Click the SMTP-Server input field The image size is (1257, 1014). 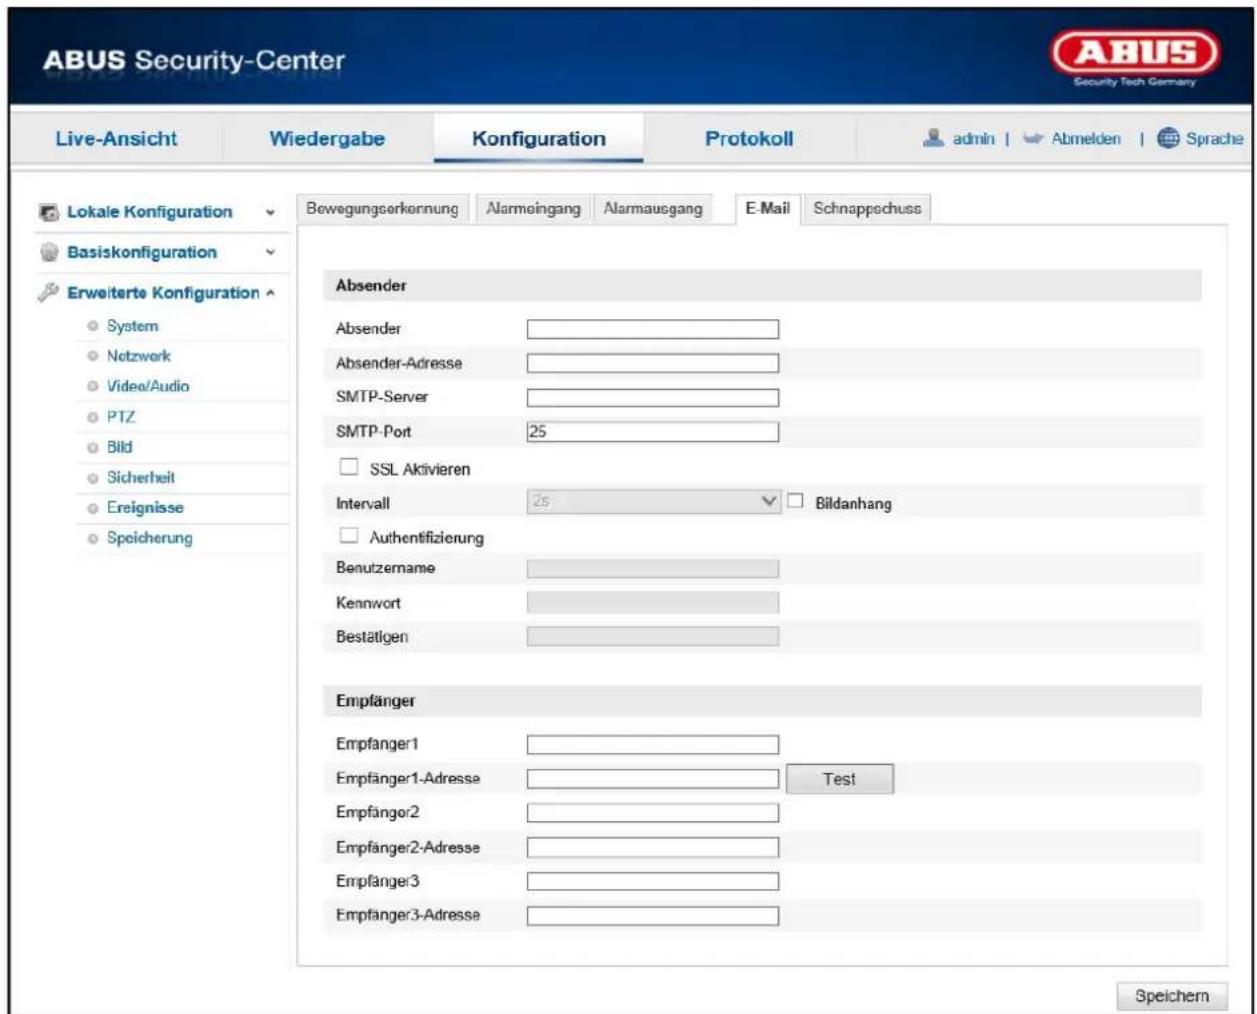(653, 398)
